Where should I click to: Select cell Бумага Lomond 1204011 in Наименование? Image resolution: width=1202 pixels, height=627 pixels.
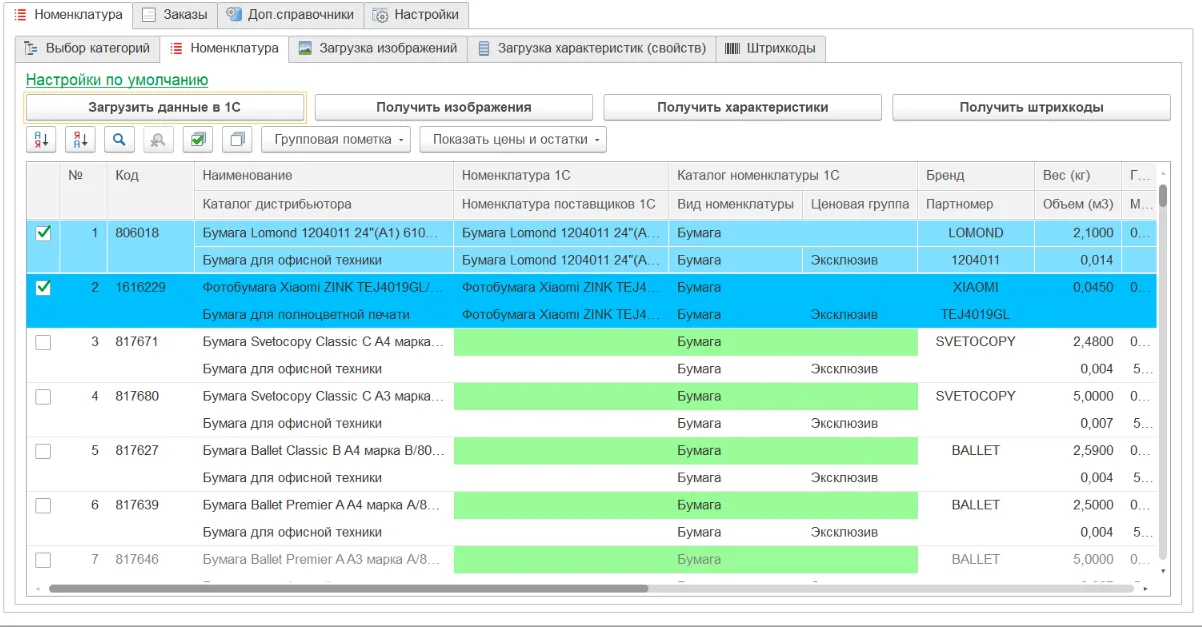coord(324,233)
